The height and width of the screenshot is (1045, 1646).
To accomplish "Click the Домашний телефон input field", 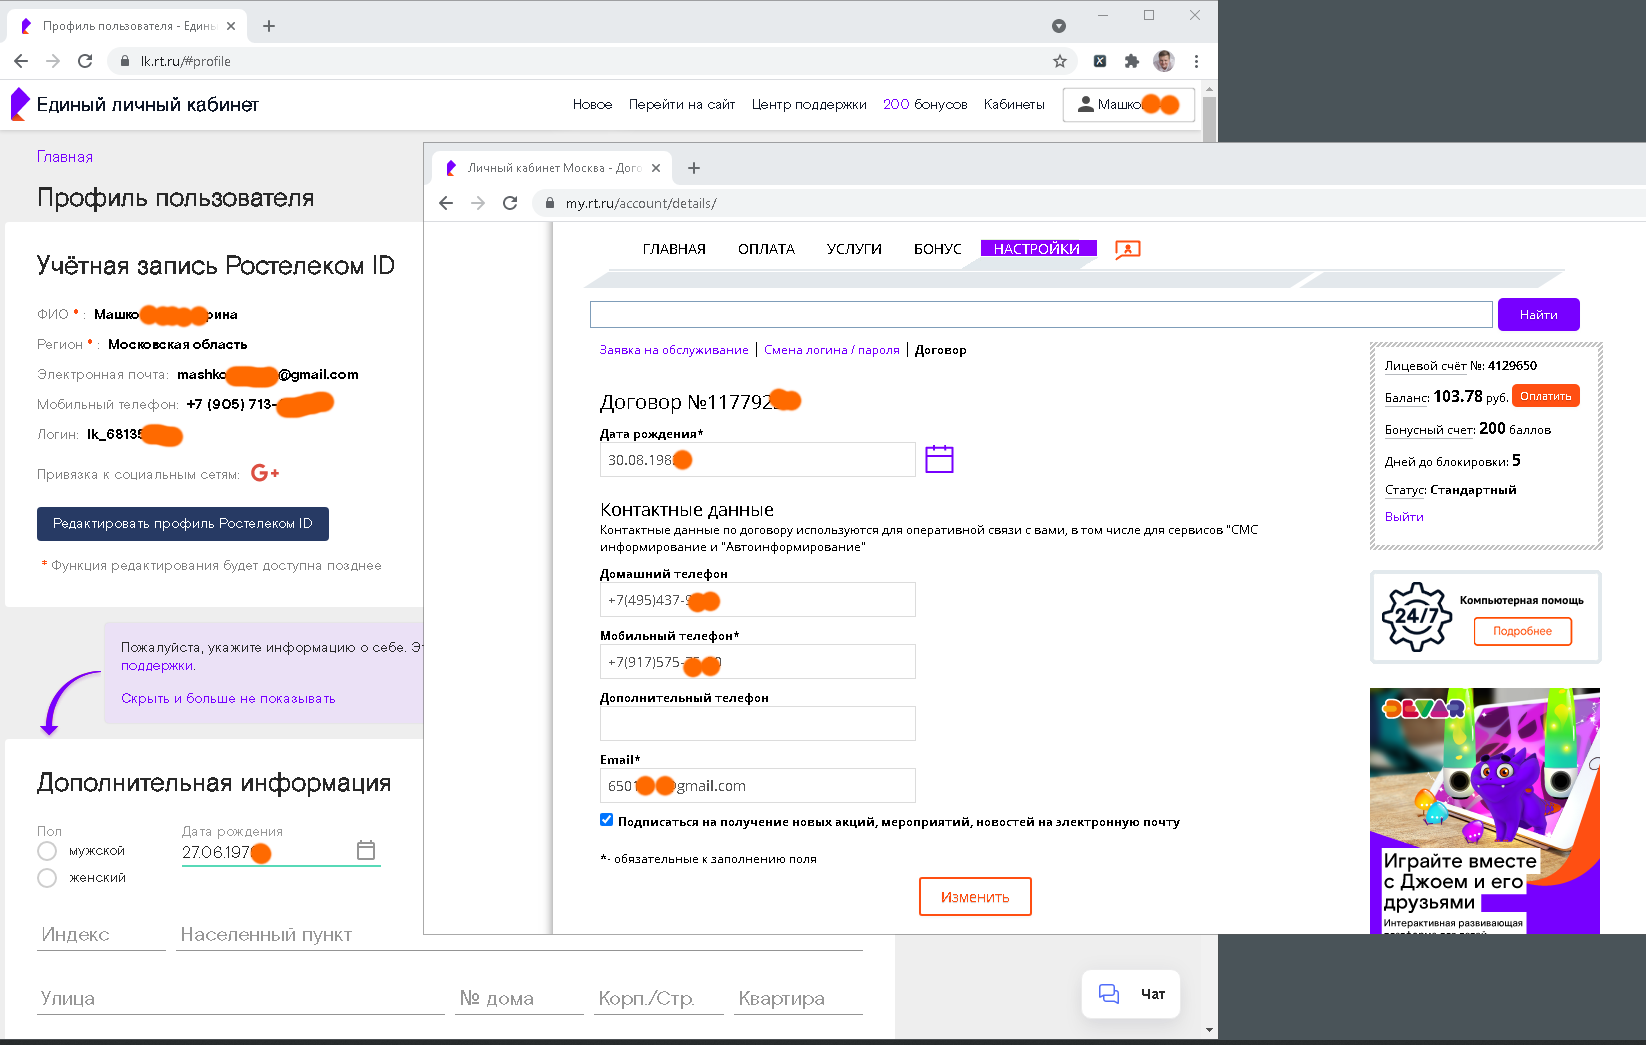I will click(757, 600).
